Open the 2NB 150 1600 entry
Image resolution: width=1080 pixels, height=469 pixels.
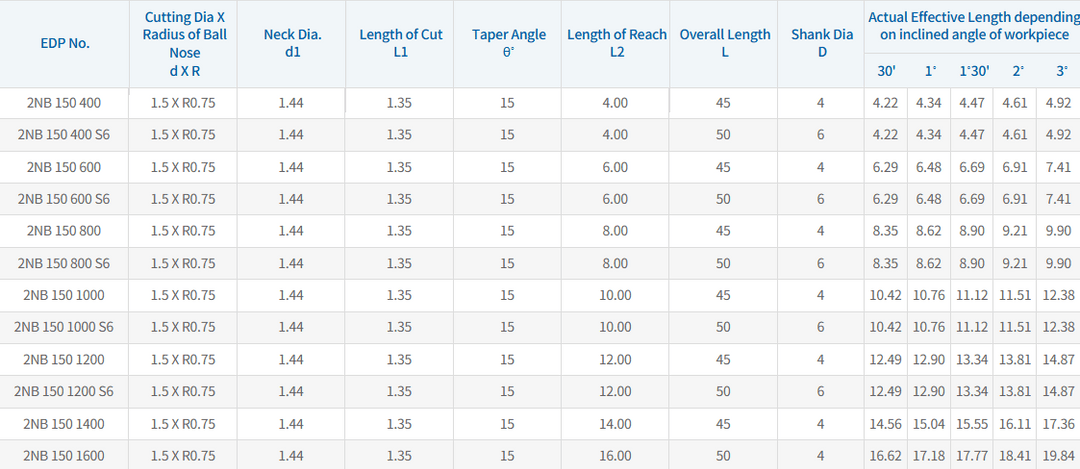tap(64, 455)
